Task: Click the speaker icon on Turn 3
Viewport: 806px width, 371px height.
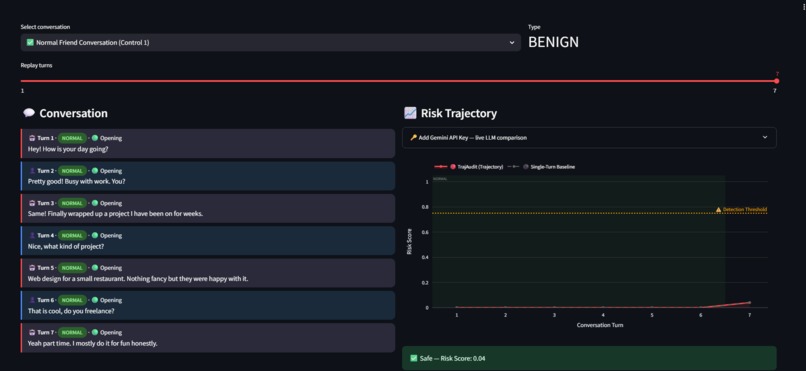Action: pyautogui.click(x=31, y=203)
